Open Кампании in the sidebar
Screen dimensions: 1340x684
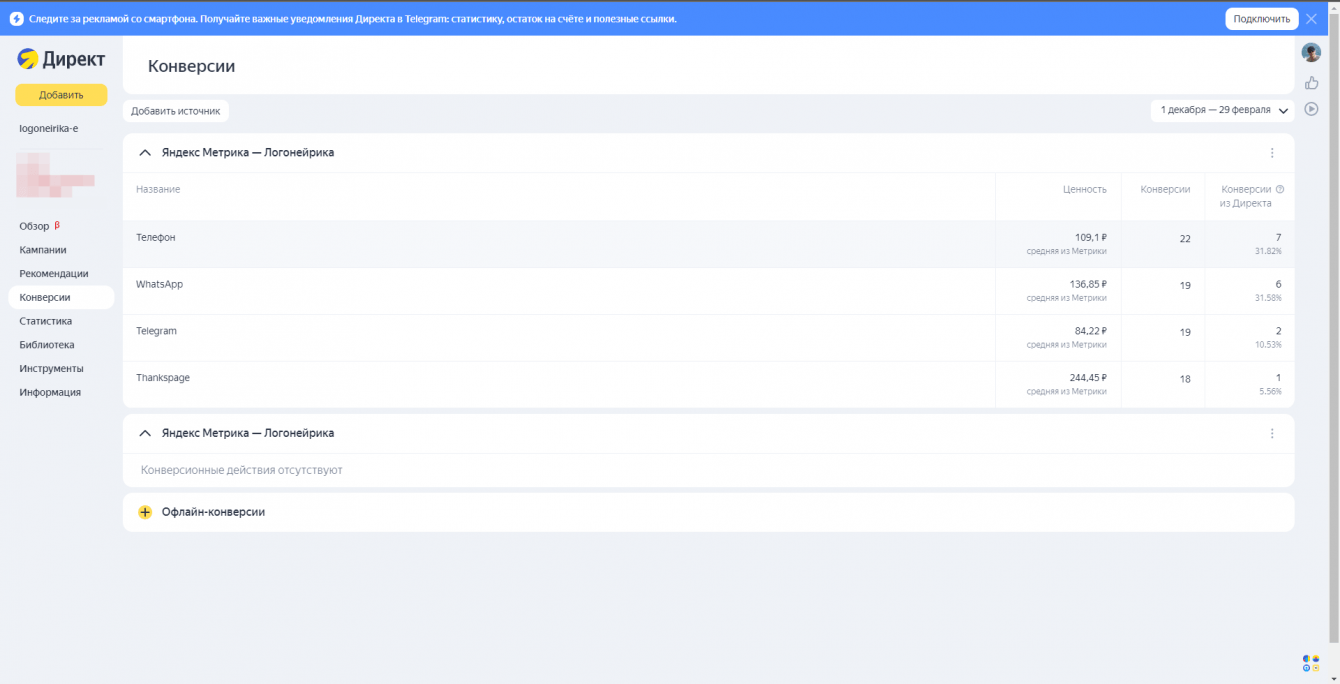43,250
